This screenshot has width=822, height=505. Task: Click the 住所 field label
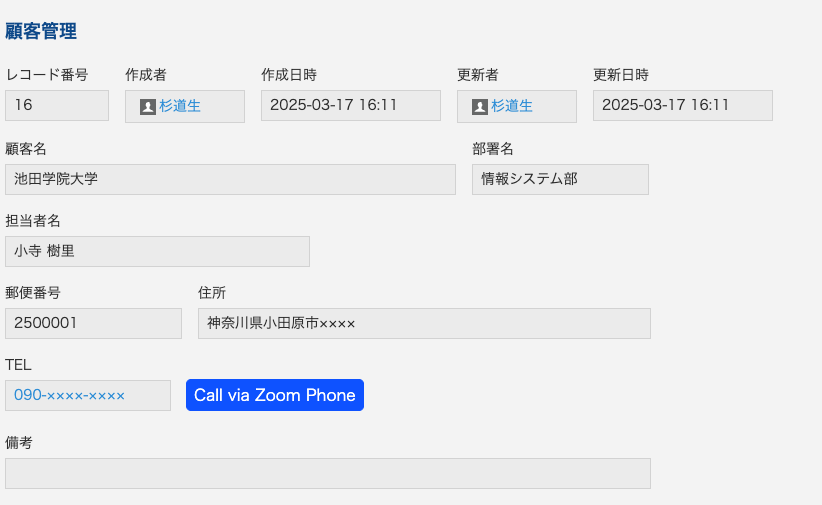[x=212, y=293]
